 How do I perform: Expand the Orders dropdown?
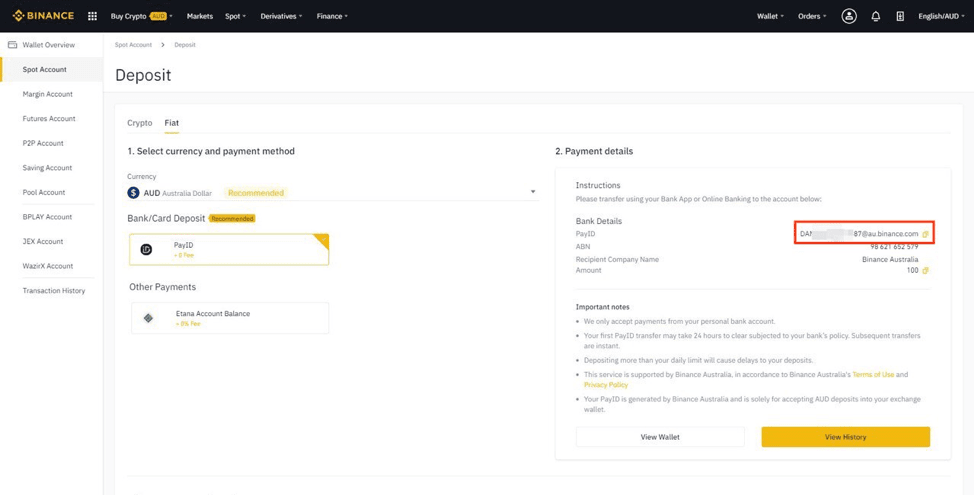(812, 16)
